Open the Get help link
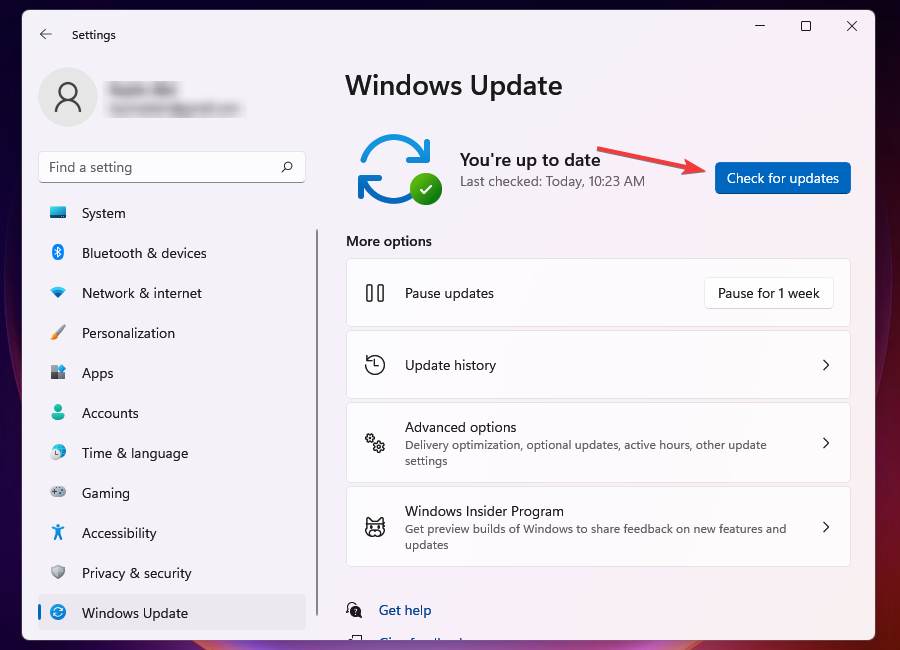Screen dimensions: 900x650 point(405,610)
